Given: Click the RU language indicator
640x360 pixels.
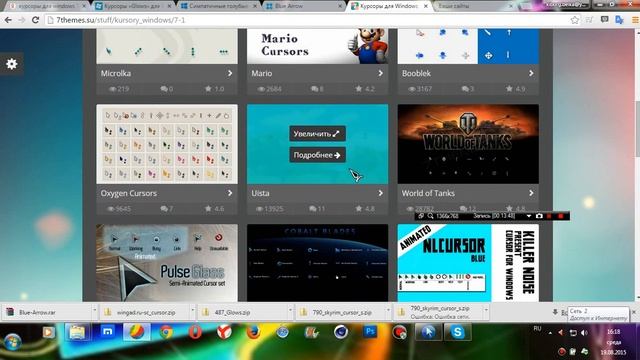Looking at the screenshot, I should [x=537, y=329].
